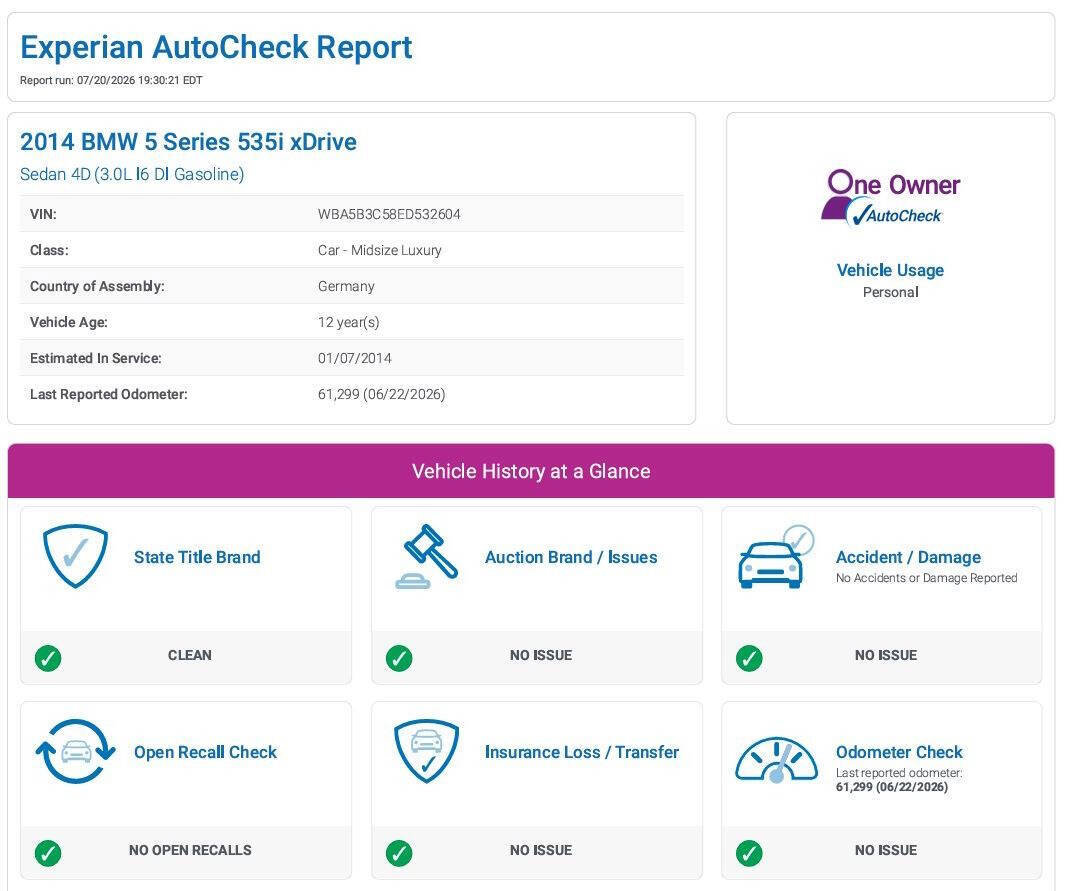Click NO ISSUE status under Accident / Damage
The height and width of the screenshot is (891, 1070).
[x=886, y=655]
